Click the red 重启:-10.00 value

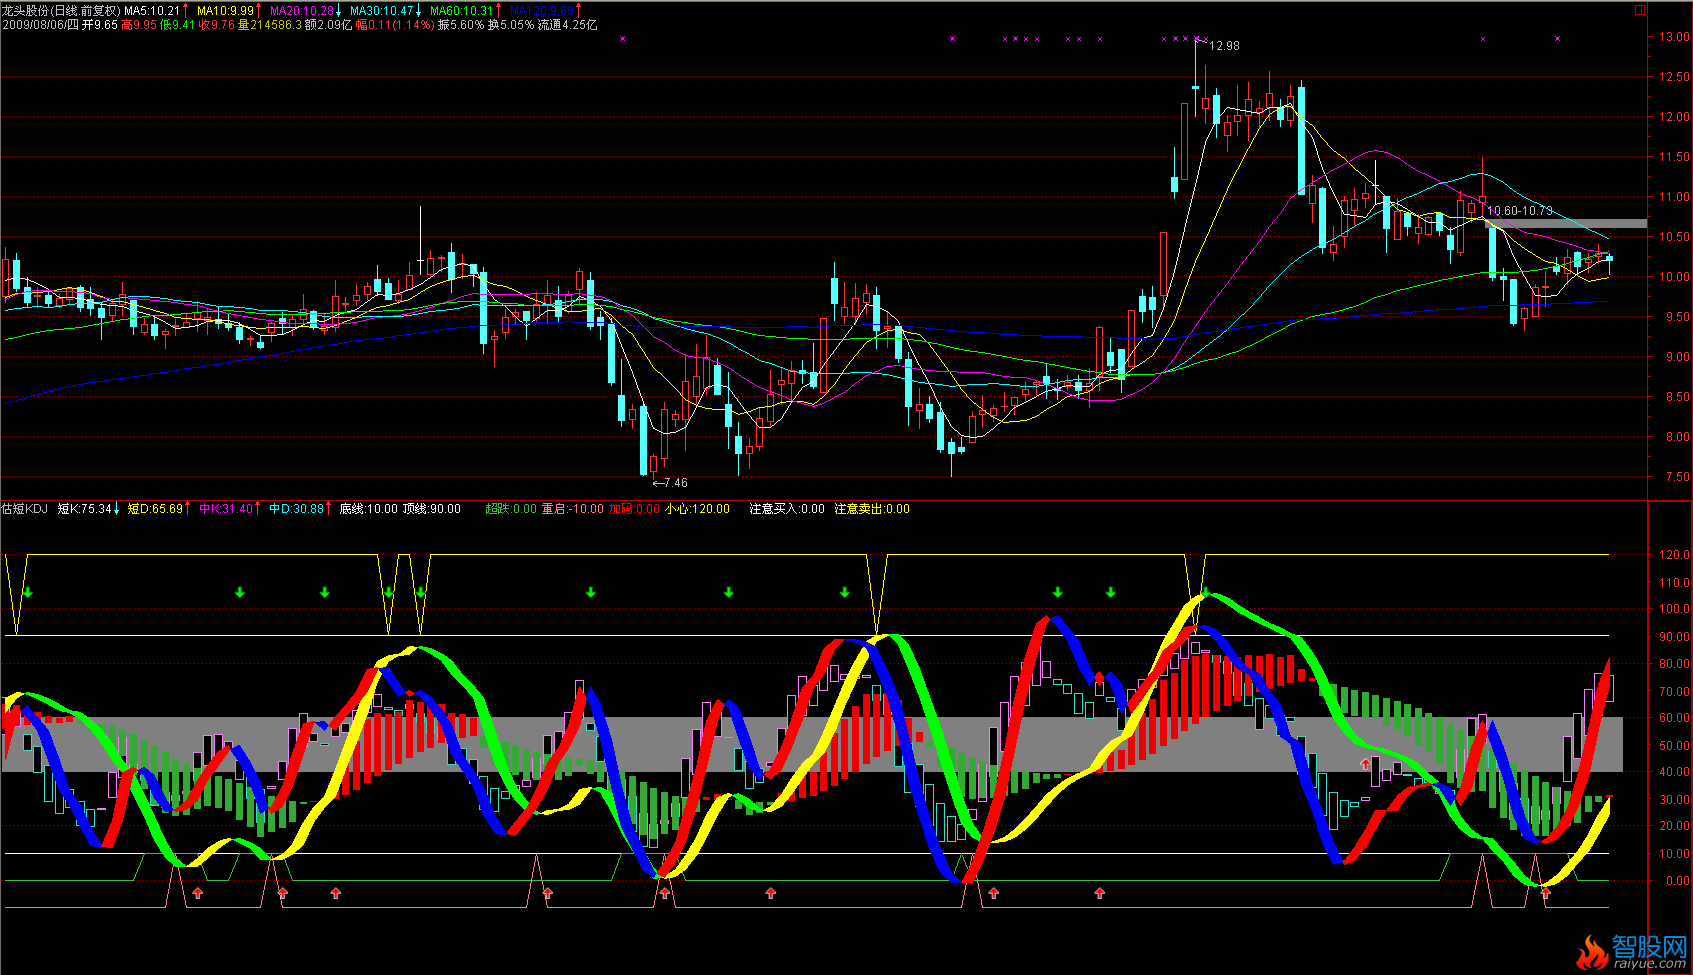[573, 509]
